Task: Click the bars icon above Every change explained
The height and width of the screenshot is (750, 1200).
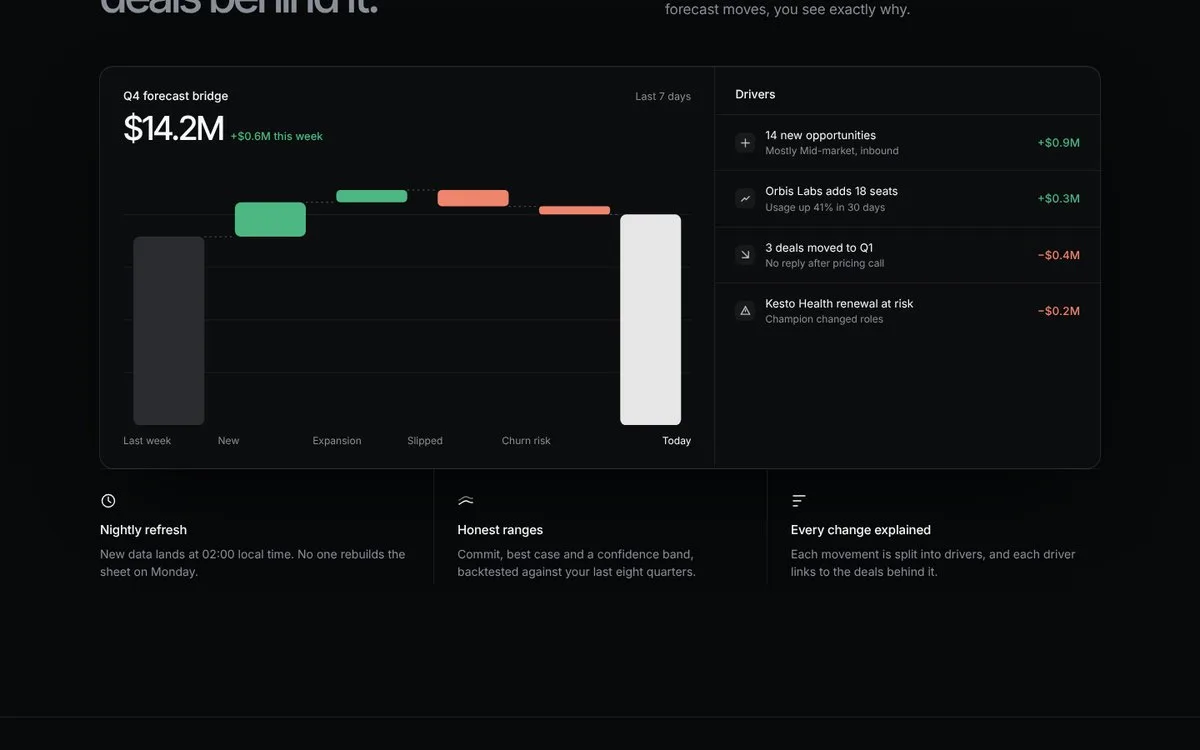Action: 799,501
